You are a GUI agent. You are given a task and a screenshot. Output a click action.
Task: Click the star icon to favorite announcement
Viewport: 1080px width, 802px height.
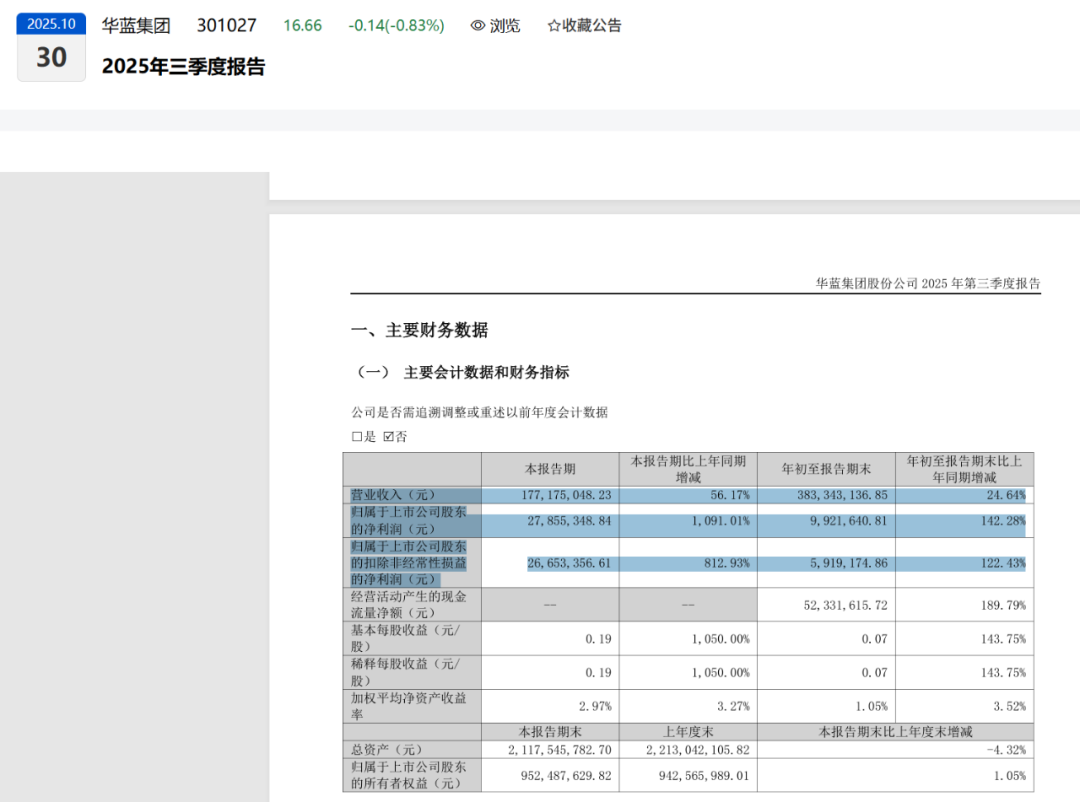(x=554, y=26)
